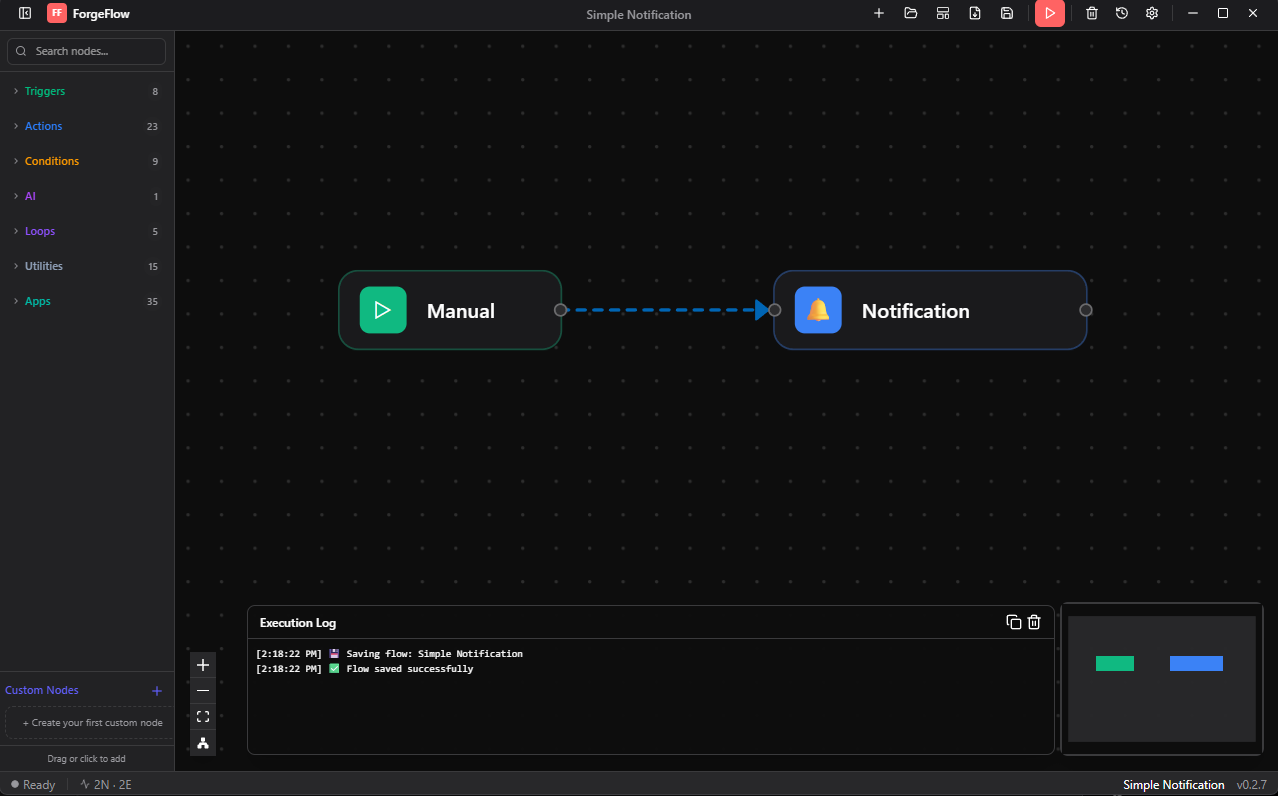The width and height of the screenshot is (1278, 796).
Task: Import a flow using the file import icon
Action: click(x=975, y=13)
